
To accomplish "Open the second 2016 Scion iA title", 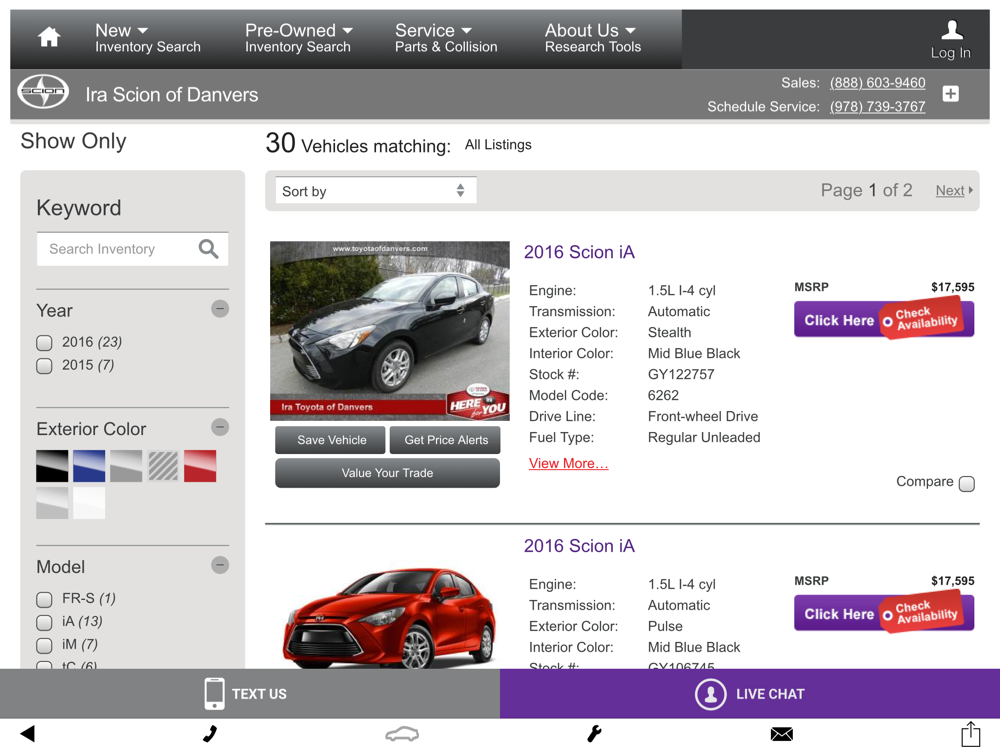I will pos(579,546).
